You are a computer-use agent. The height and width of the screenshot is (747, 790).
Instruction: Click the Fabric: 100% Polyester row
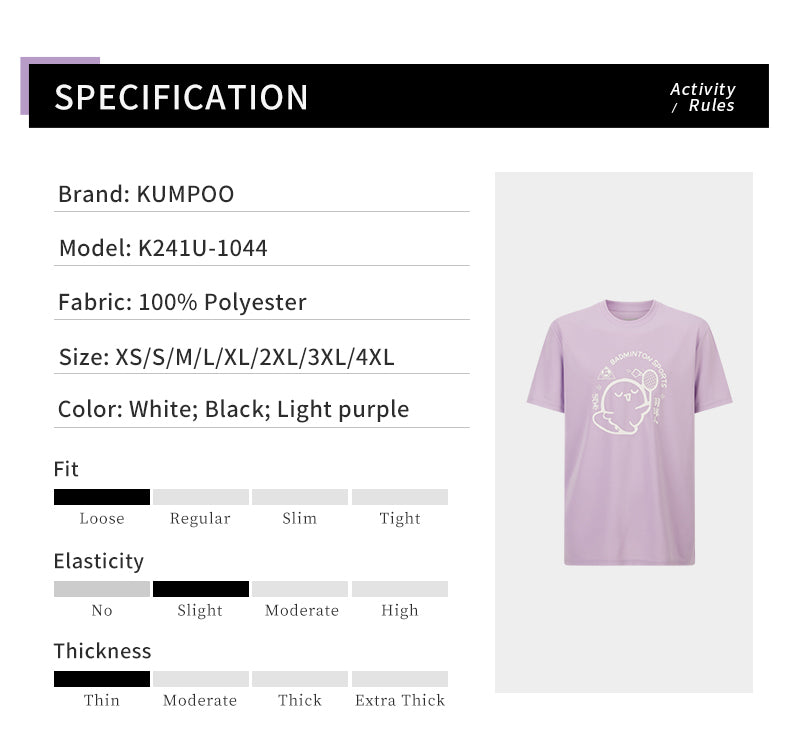(x=182, y=302)
